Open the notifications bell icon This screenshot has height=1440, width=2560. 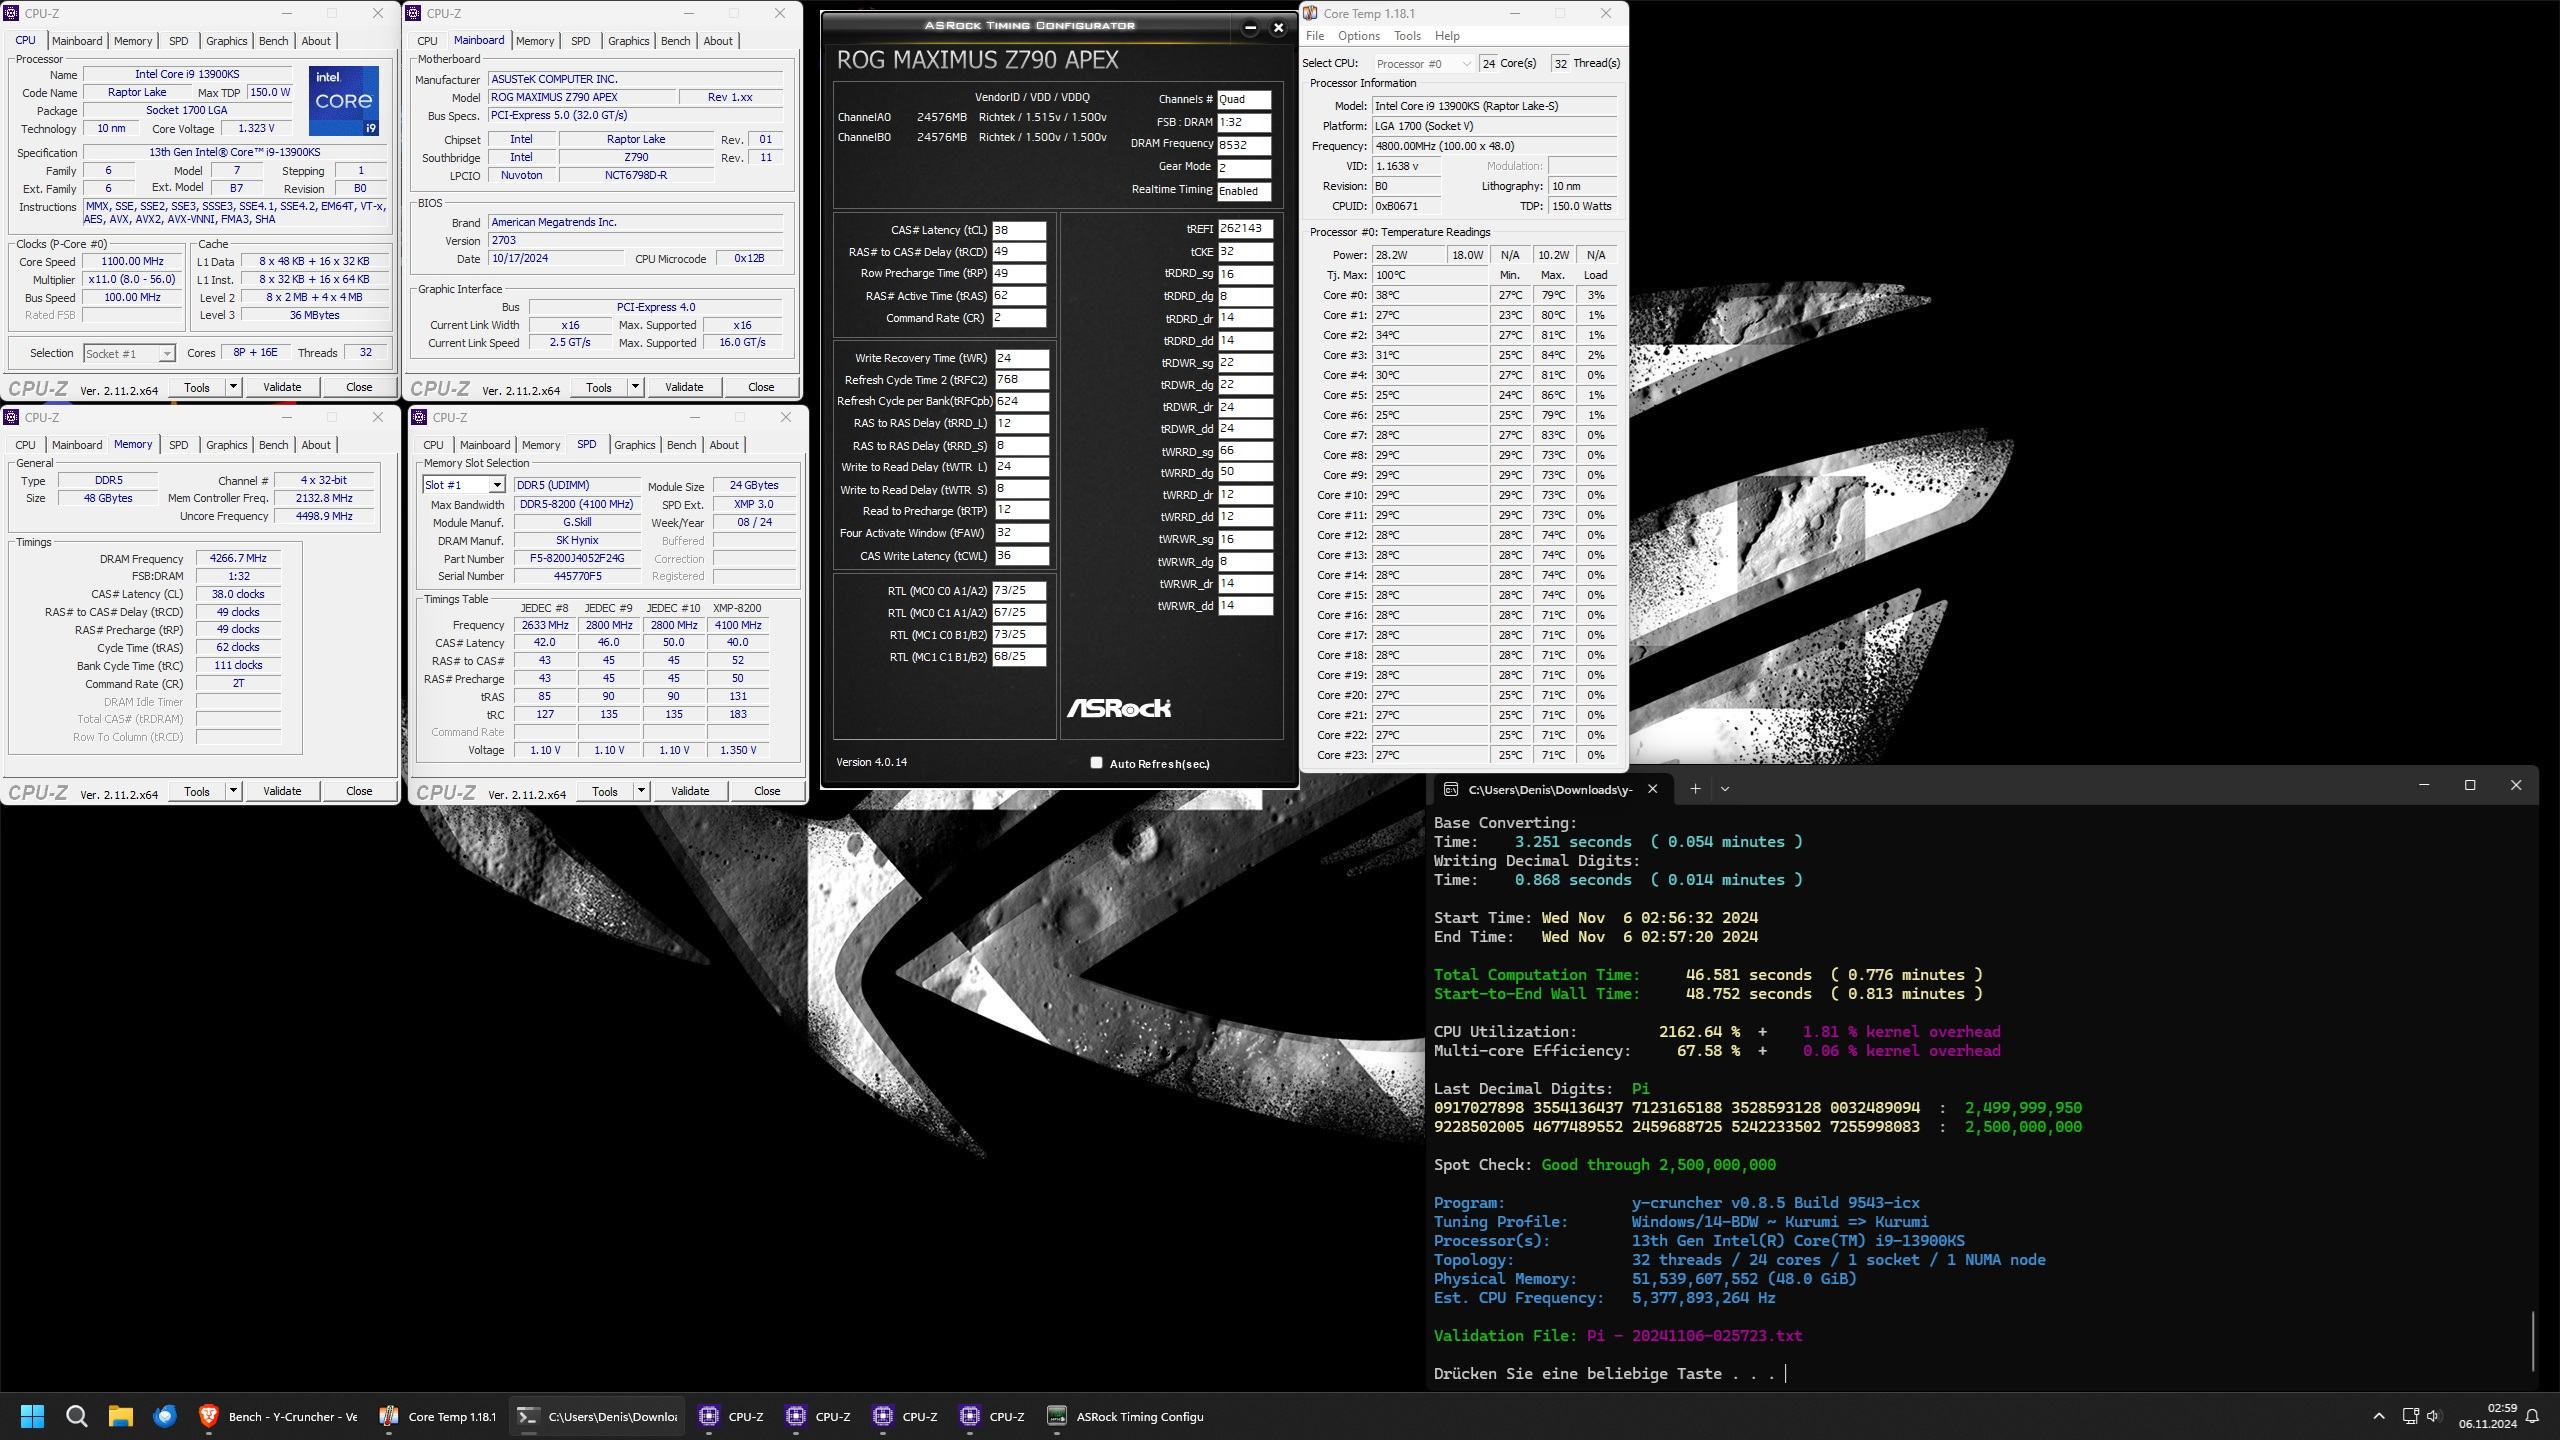(x=2533, y=1416)
